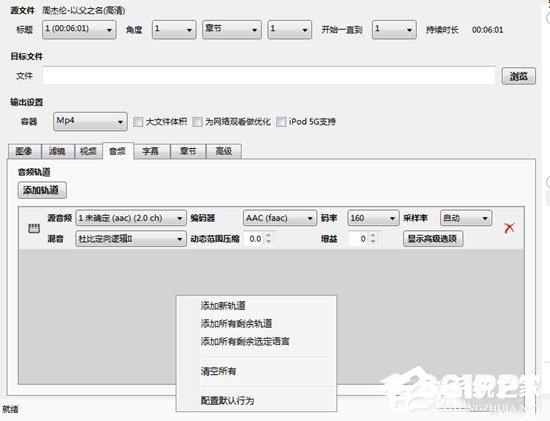Open the chapter start dropdown after 章节

click(289, 29)
